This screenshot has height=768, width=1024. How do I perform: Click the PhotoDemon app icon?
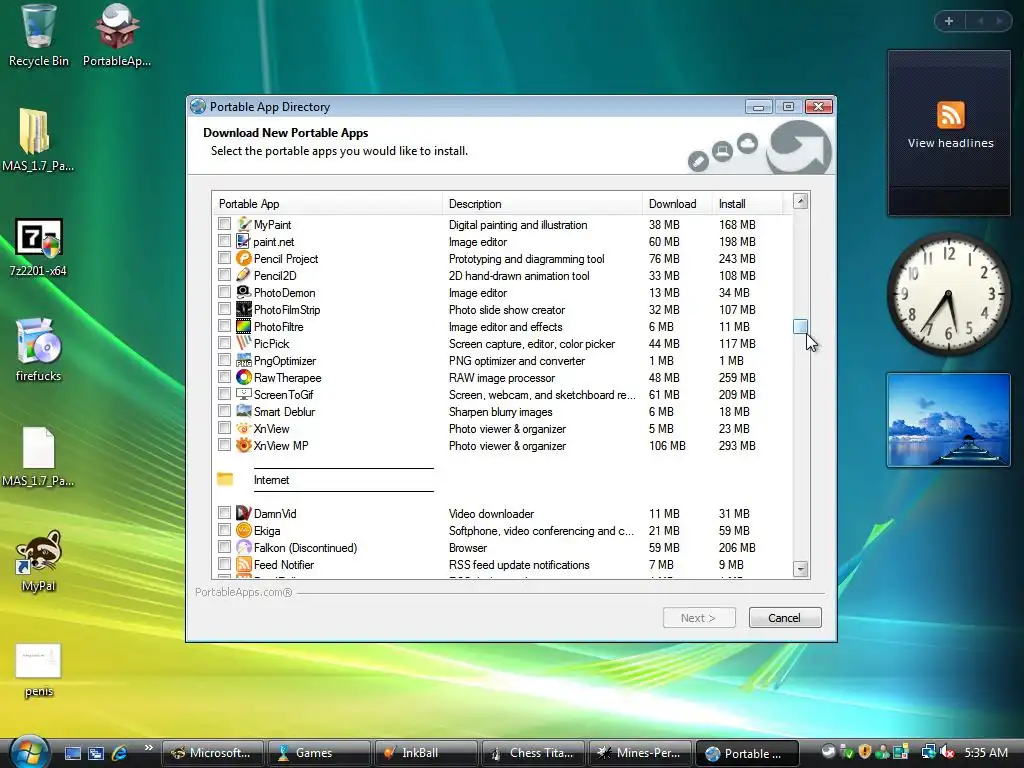(244, 292)
